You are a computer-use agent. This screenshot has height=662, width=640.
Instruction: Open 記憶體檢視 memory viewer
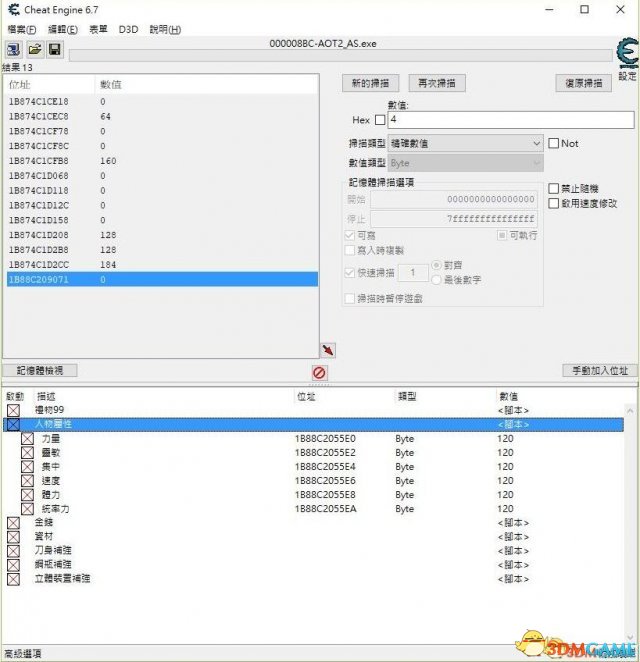click(x=40, y=370)
